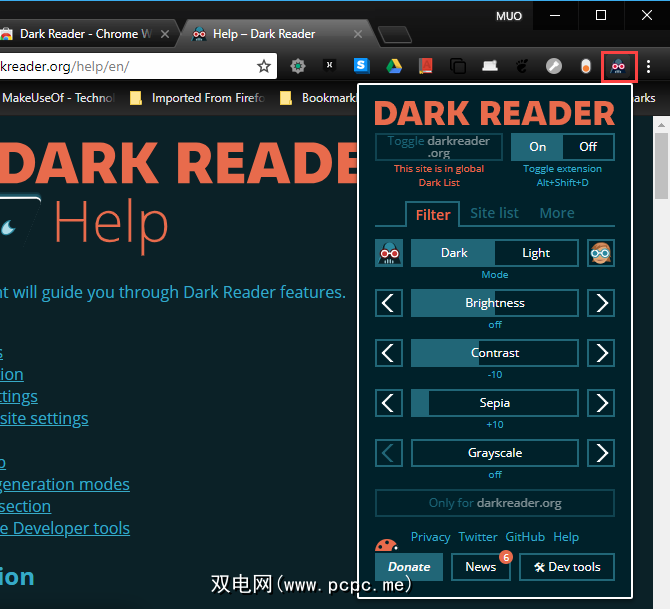The image size is (670, 609).
Task: Turn the extension Off
Action: tap(588, 147)
